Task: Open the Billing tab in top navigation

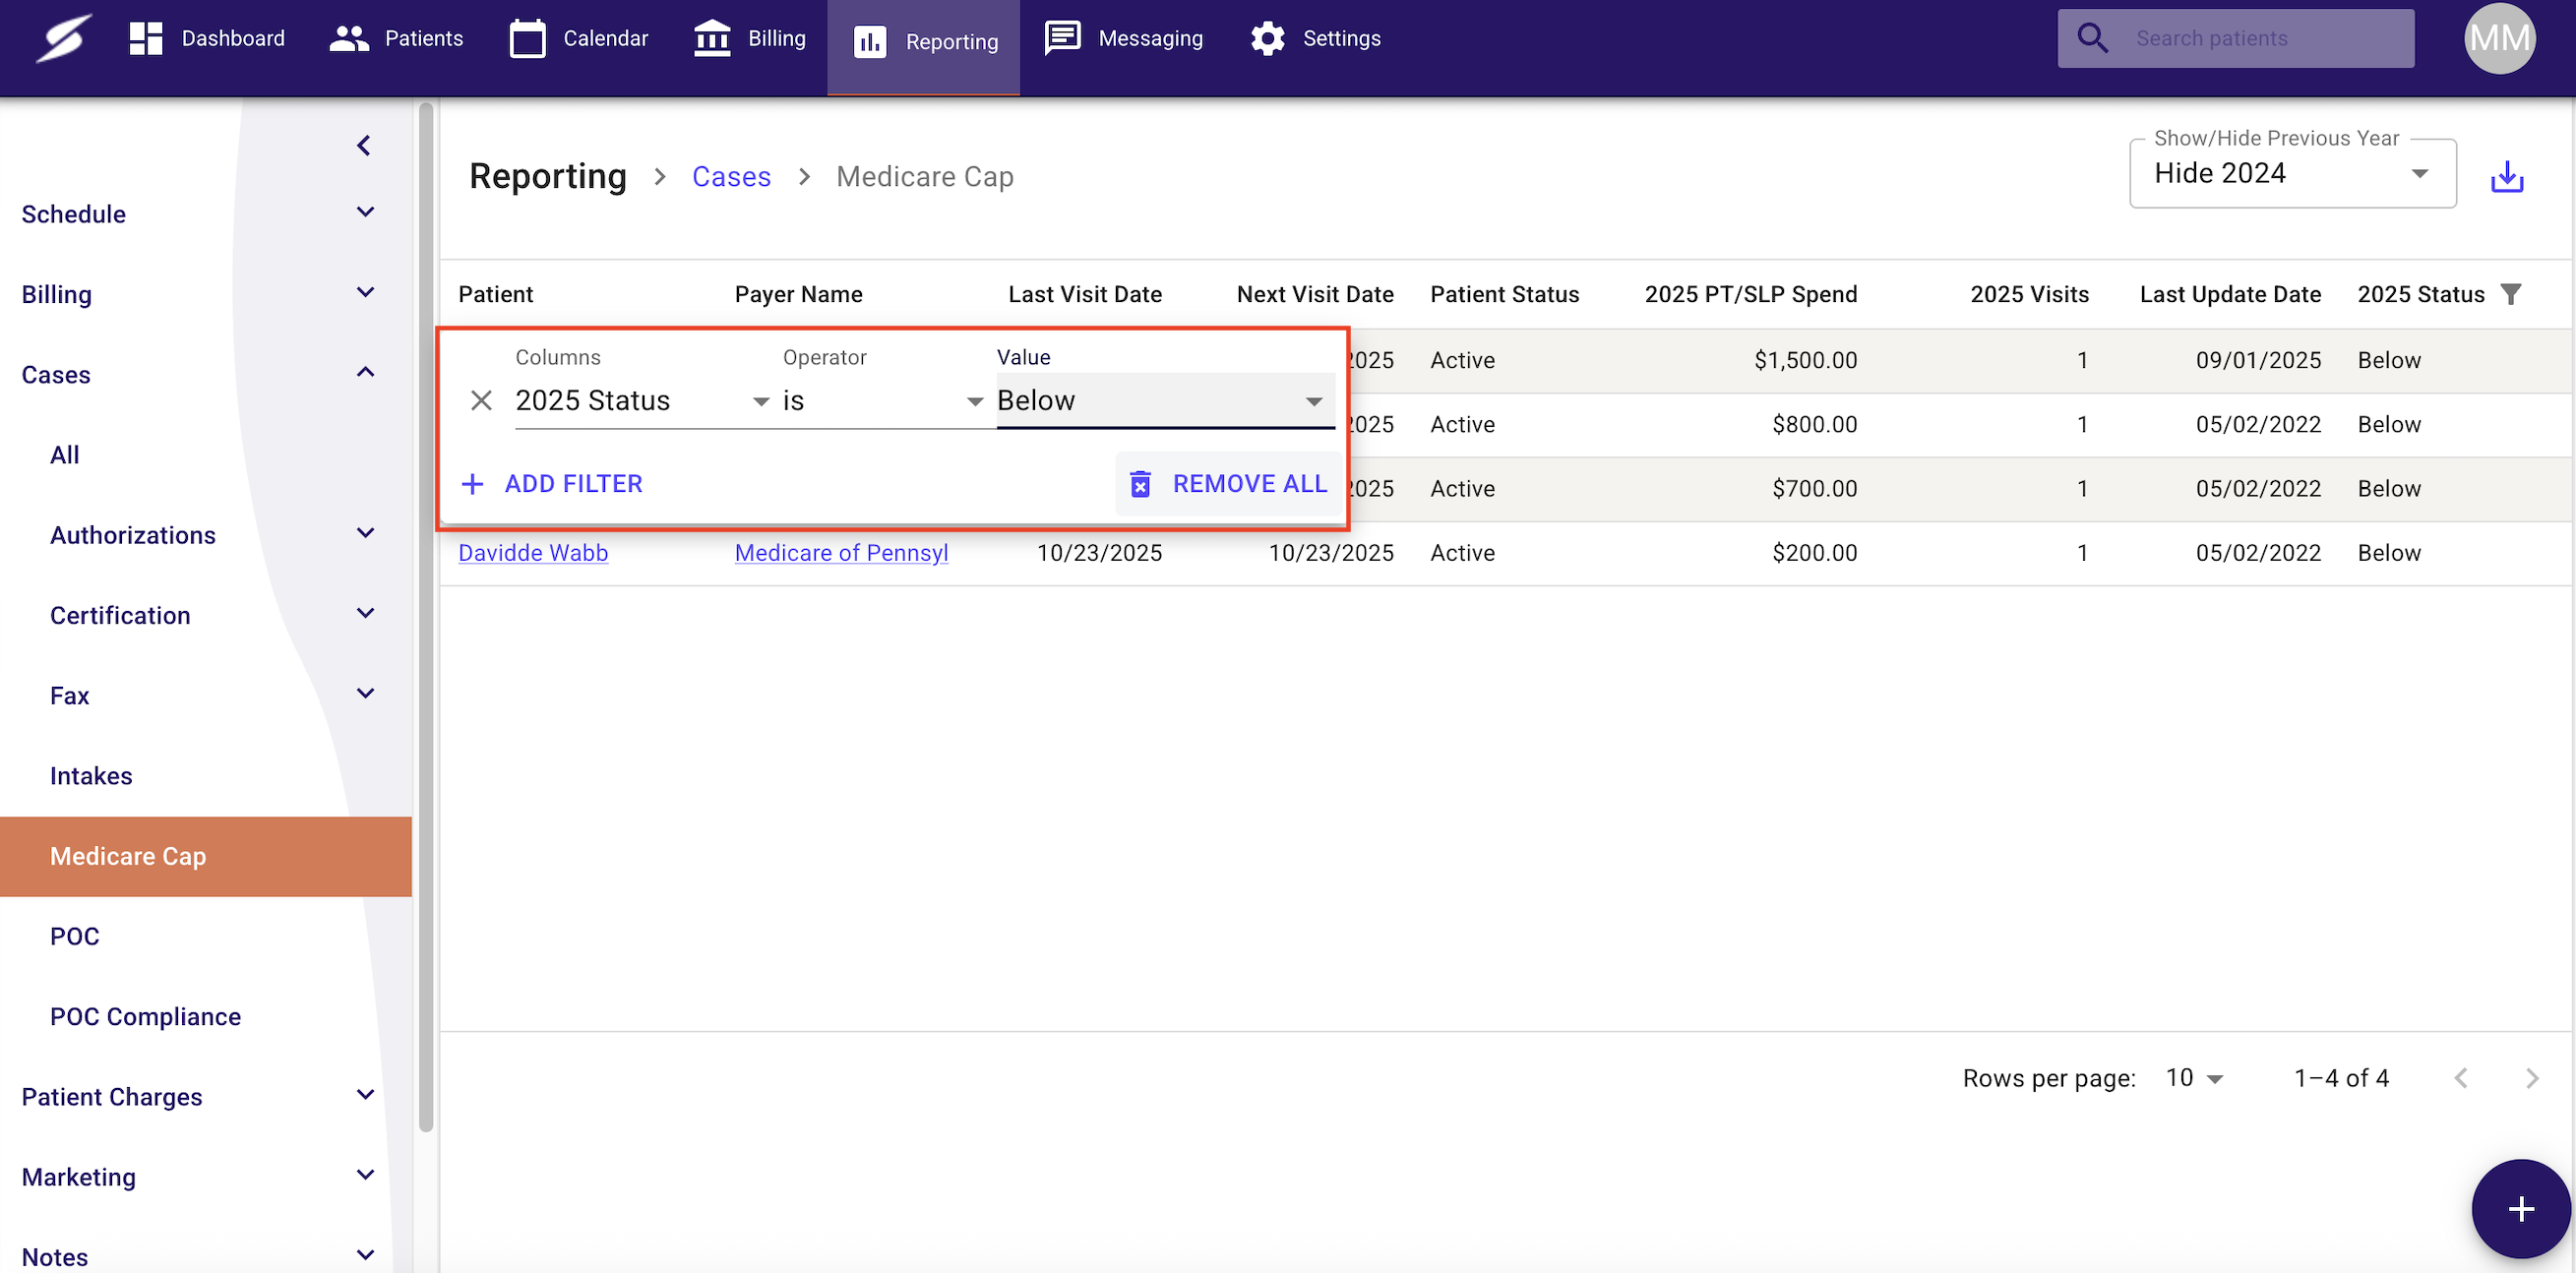Action: [x=750, y=39]
